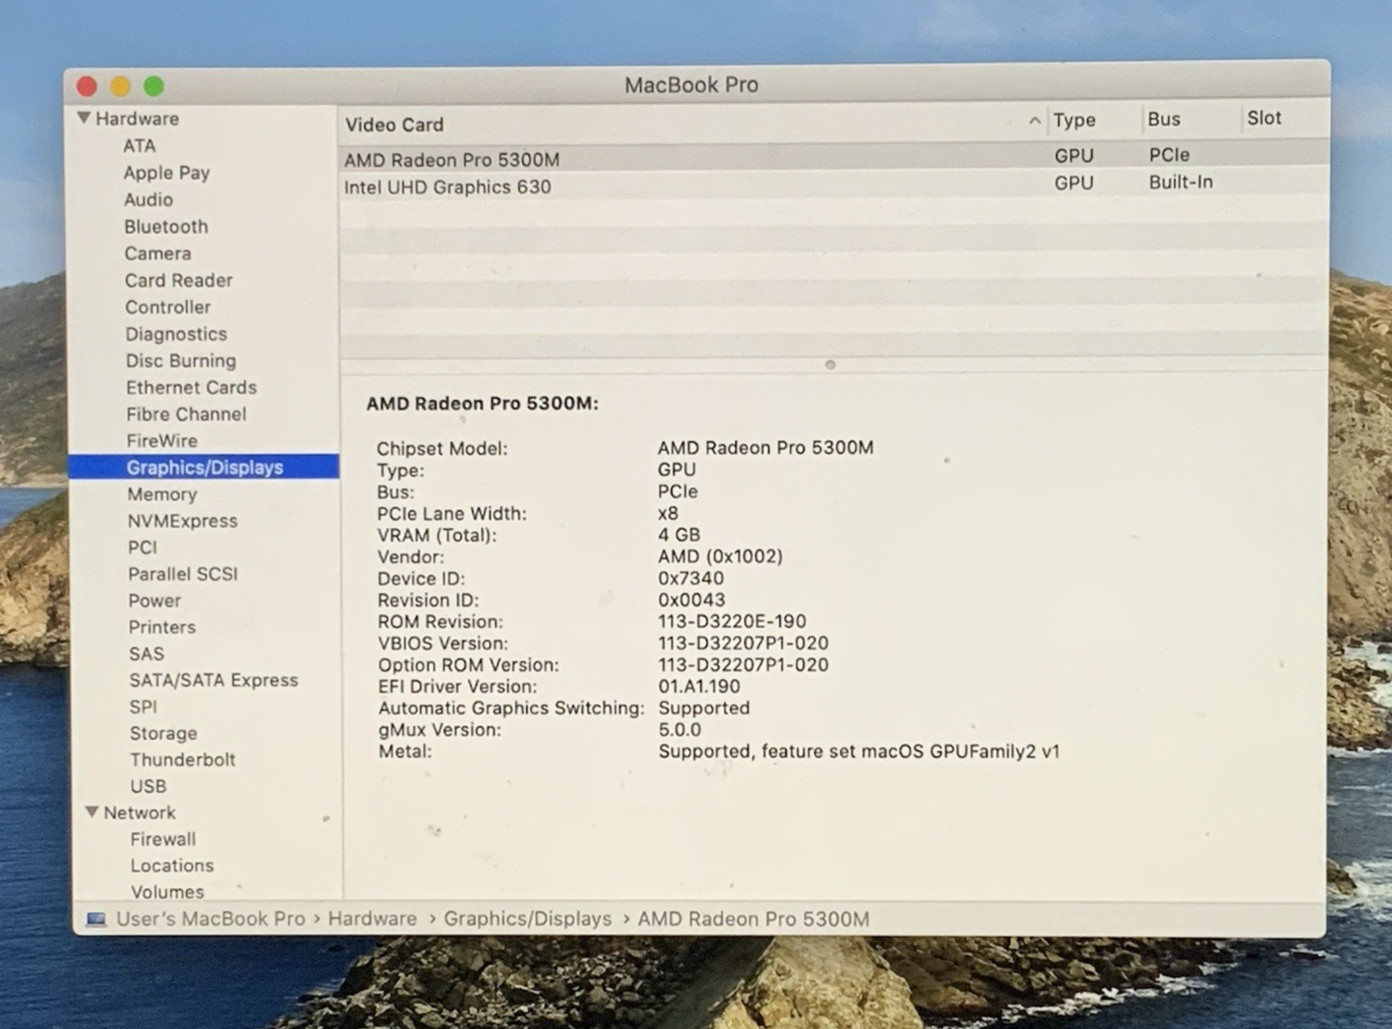Select USB in the sidebar

tap(148, 787)
